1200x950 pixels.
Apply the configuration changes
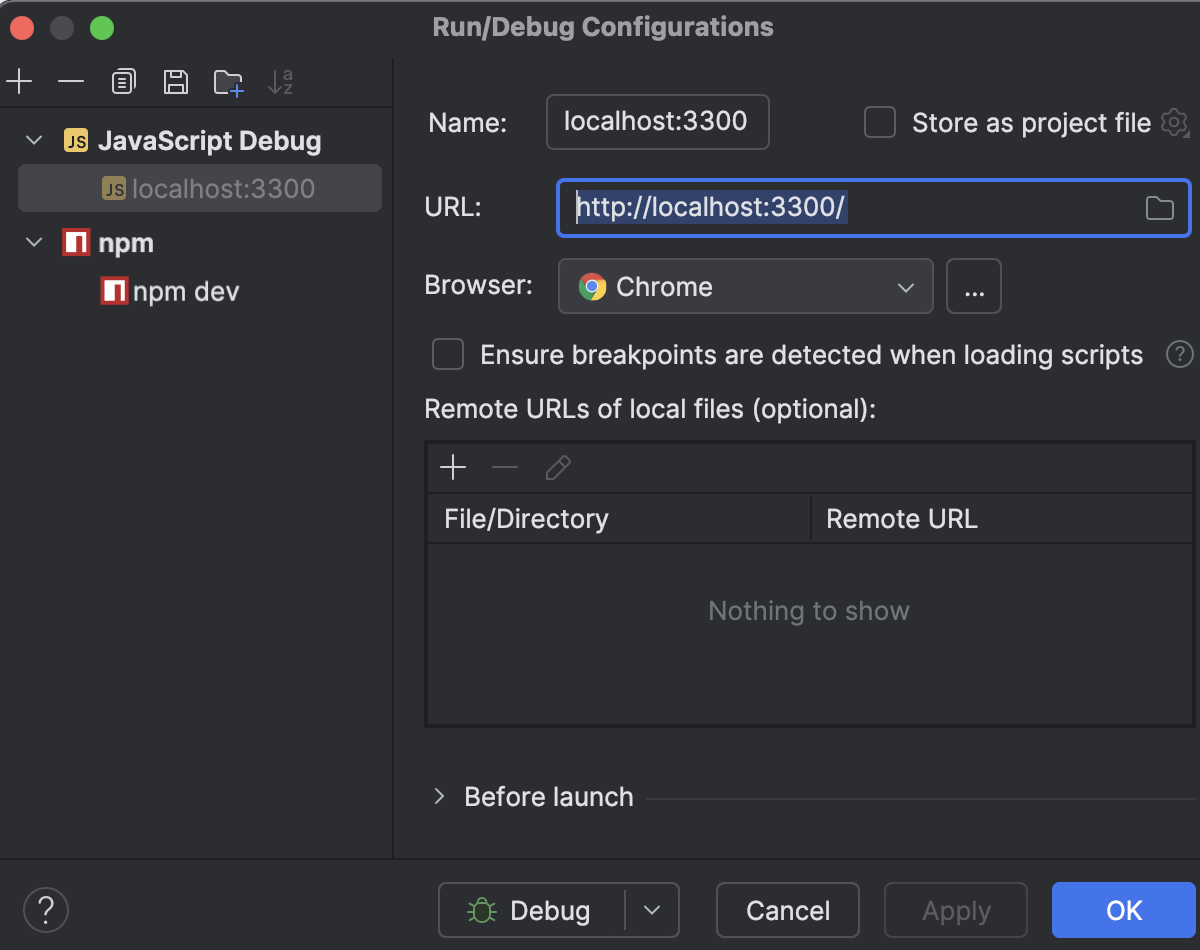click(x=955, y=910)
